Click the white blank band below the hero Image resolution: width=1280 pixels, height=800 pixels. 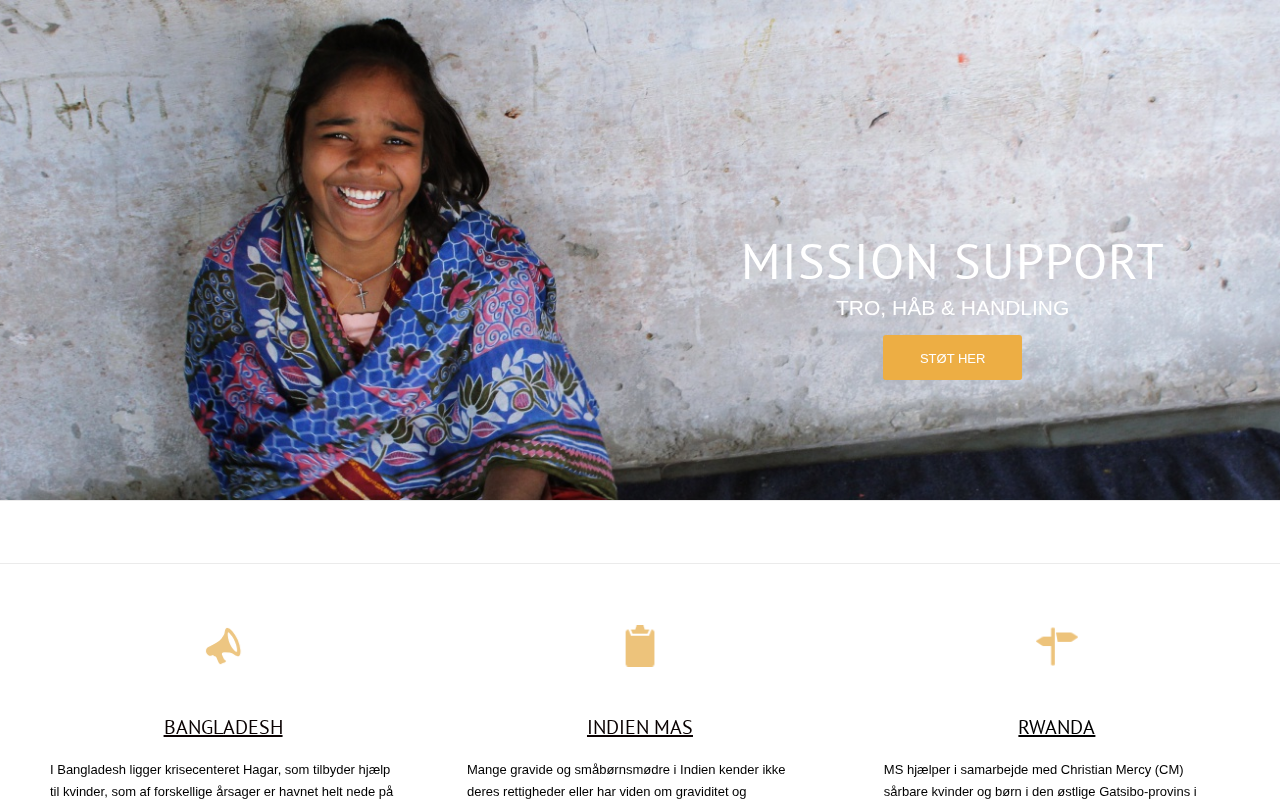(640, 531)
